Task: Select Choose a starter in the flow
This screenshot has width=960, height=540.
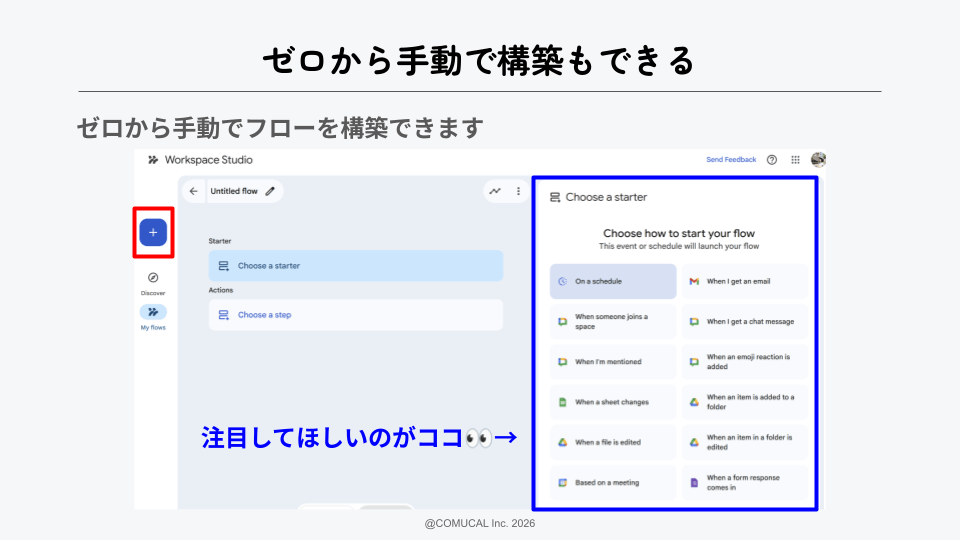Action: tap(356, 266)
